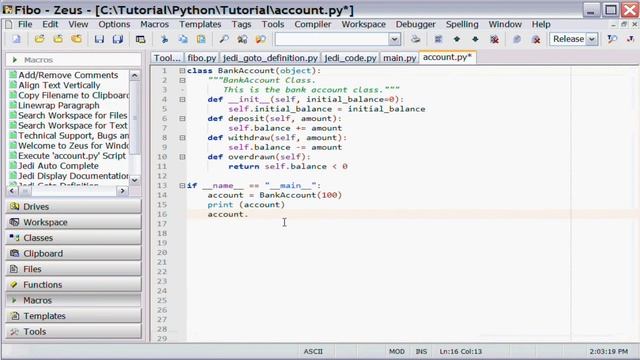Switch to the jedi_code.py tab
640x360 pixels.
tap(350, 58)
